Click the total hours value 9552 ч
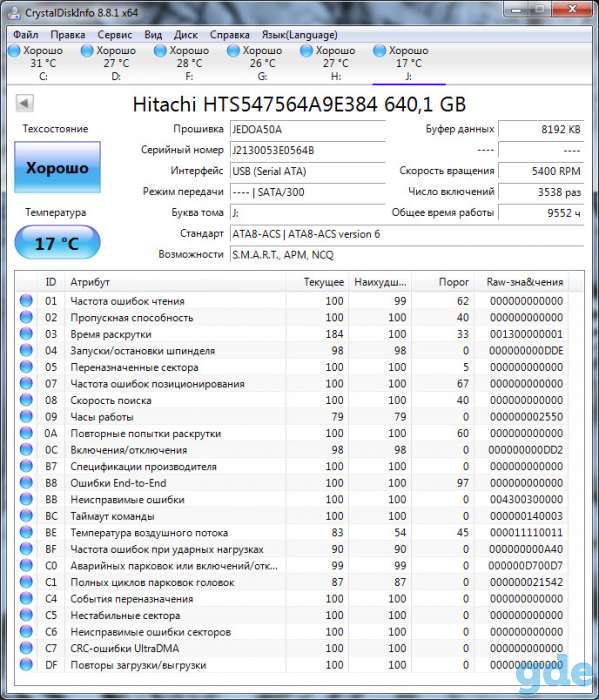599x700 pixels. pos(541,213)
